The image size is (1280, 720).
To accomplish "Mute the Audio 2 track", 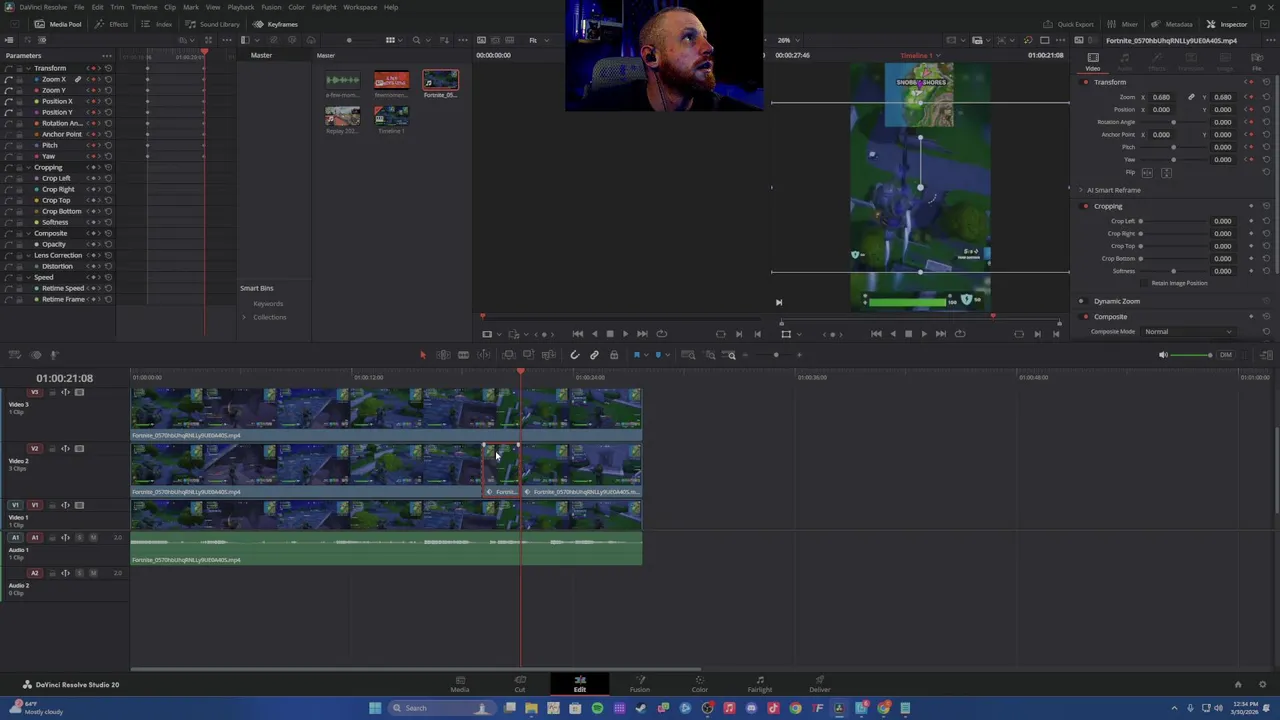I will point(93,573).
